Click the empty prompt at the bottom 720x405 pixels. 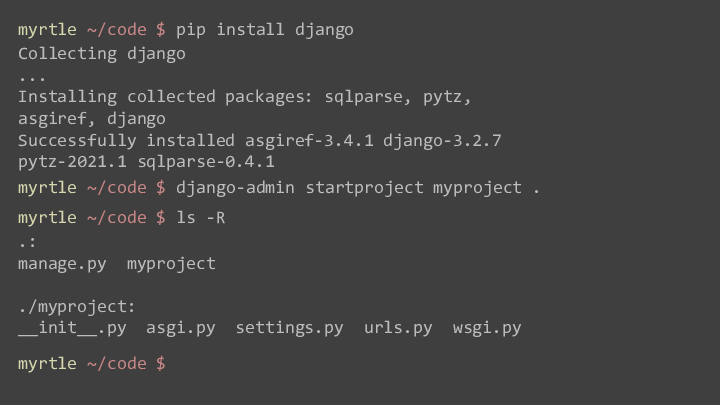(x=92, y=364)
